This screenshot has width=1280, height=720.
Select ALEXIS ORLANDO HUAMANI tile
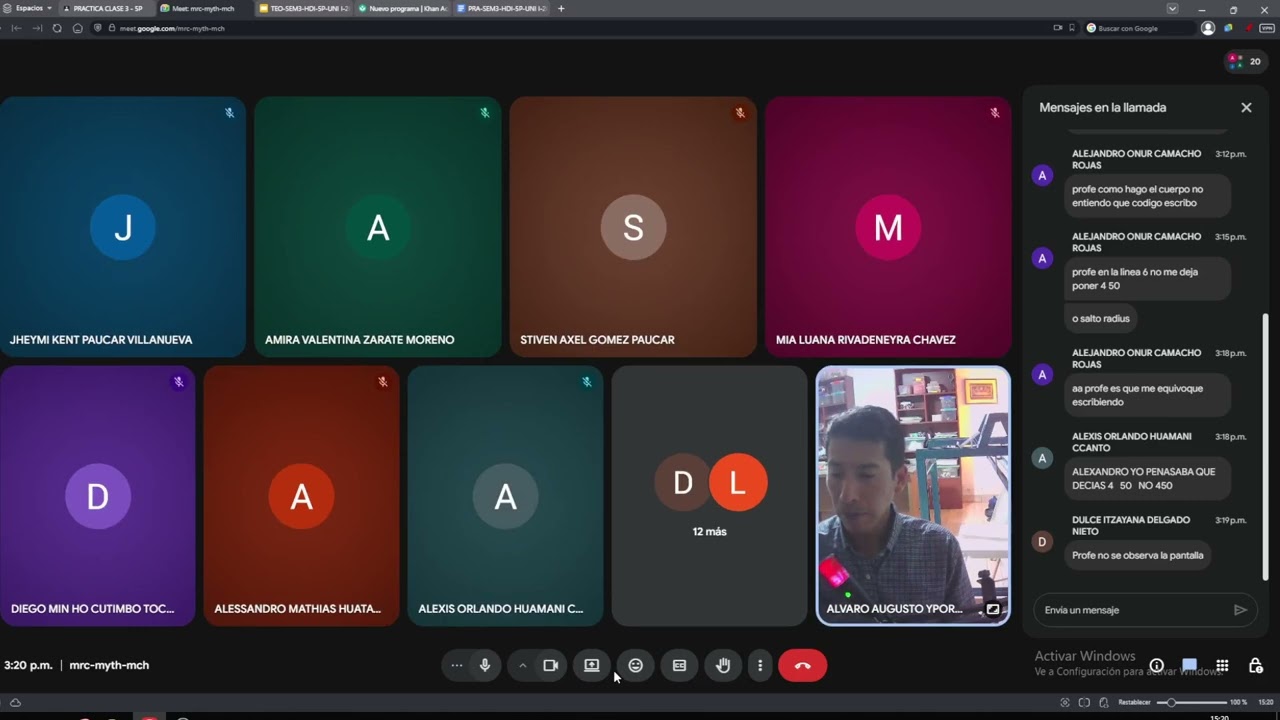(505, 496)
